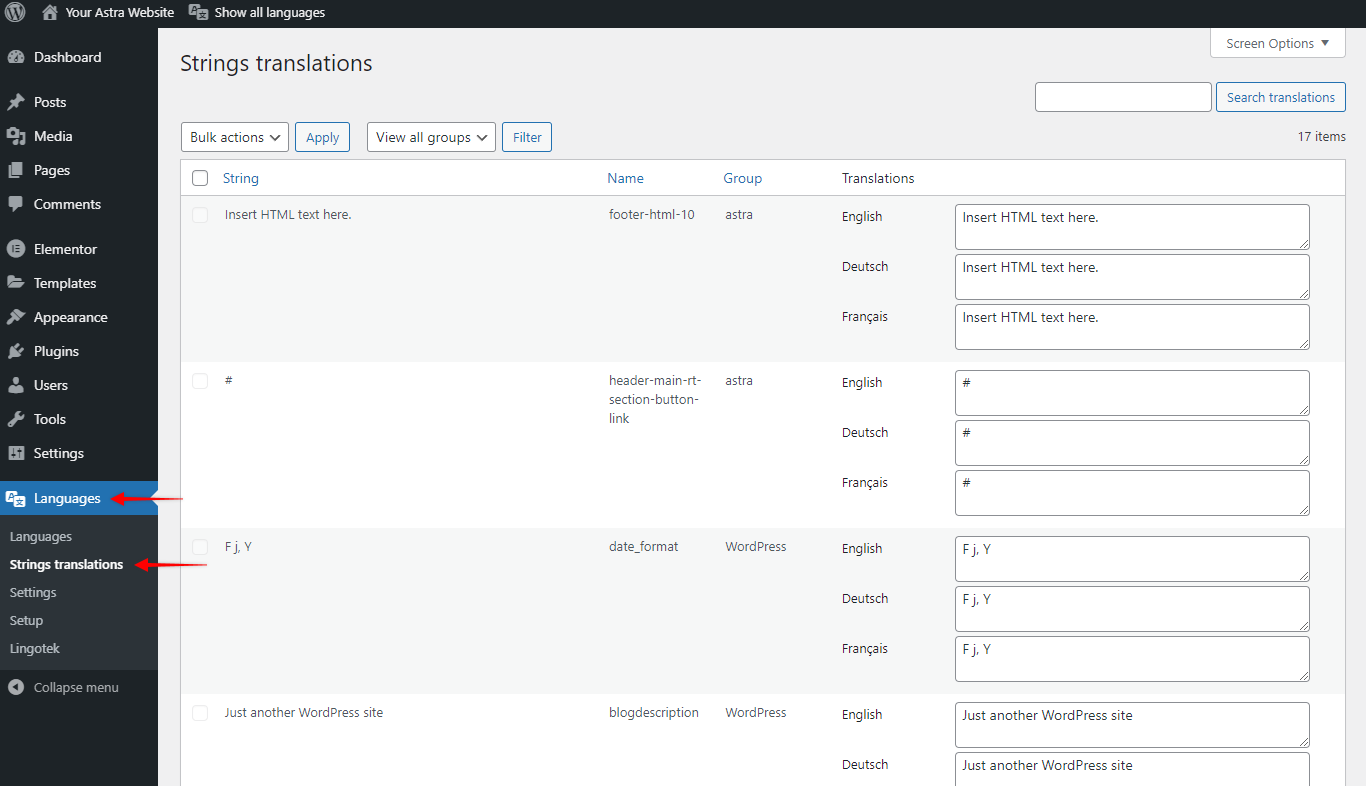Open the Bulk actions dropdown
The height and width of the screenshot is (786, 1366).
click(234, 137)
